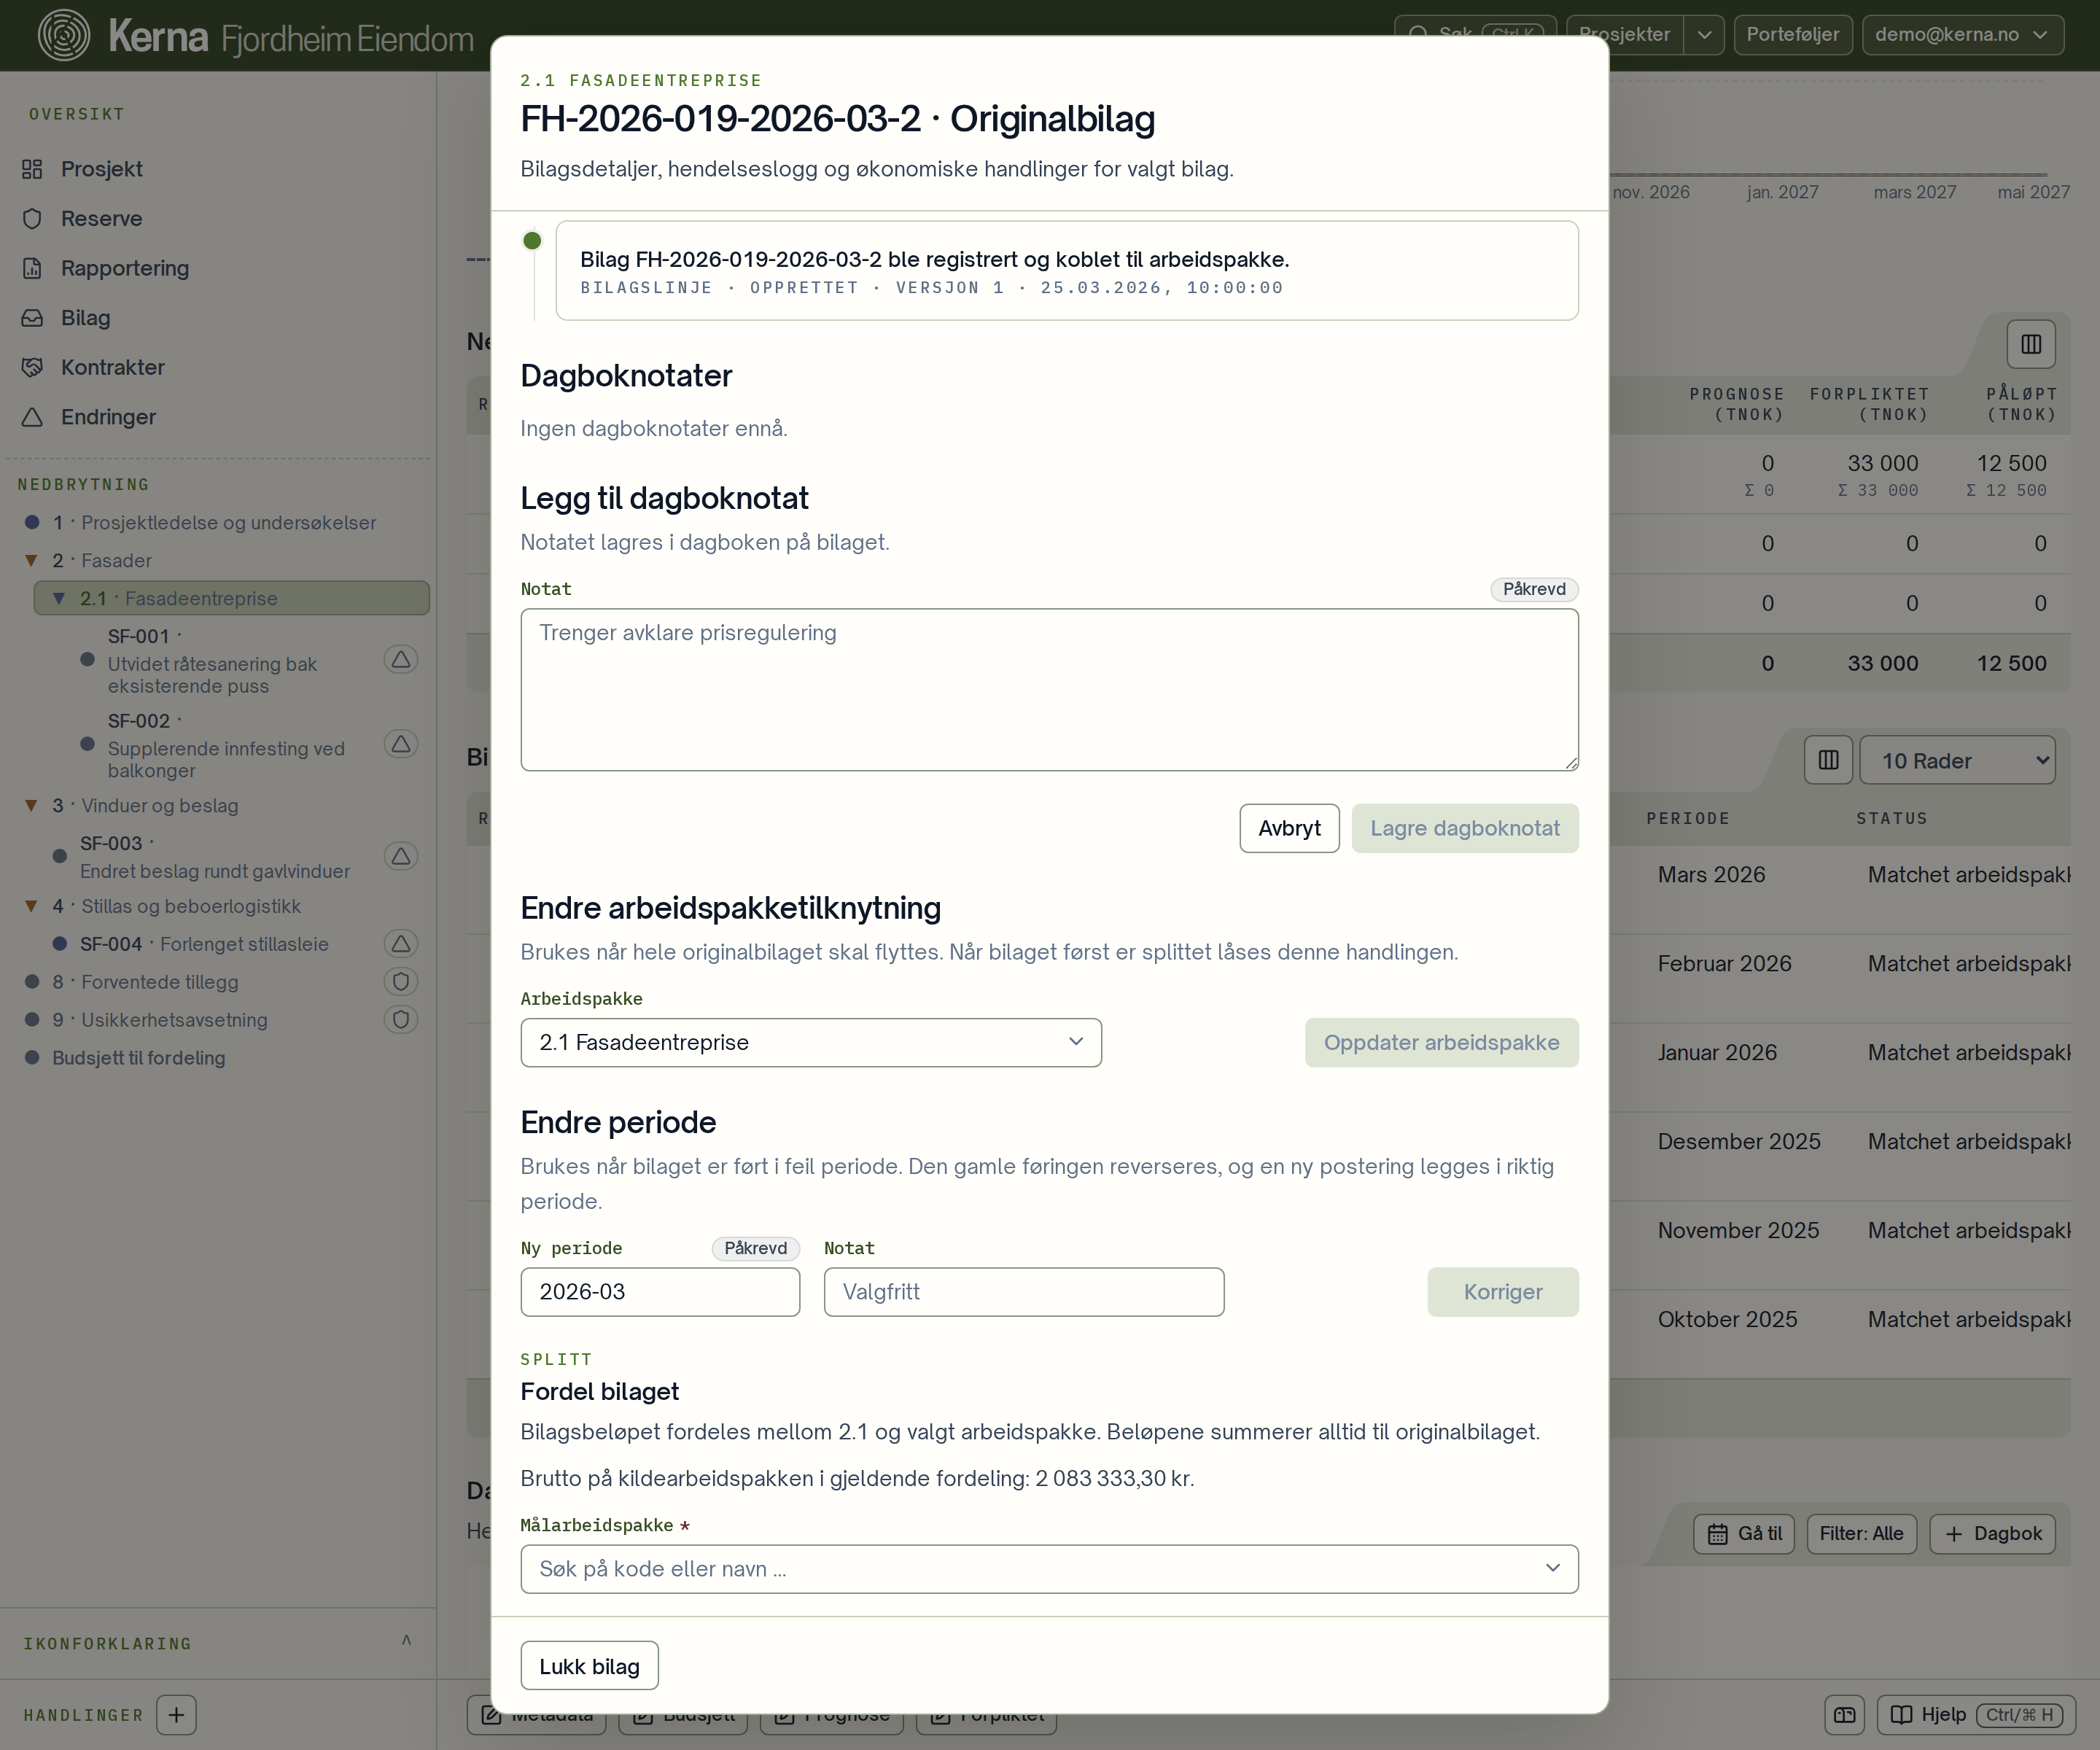Open Hjelp in bottom bar
This screenshot has width=2100, height=1750.
pos(1976,1715)
